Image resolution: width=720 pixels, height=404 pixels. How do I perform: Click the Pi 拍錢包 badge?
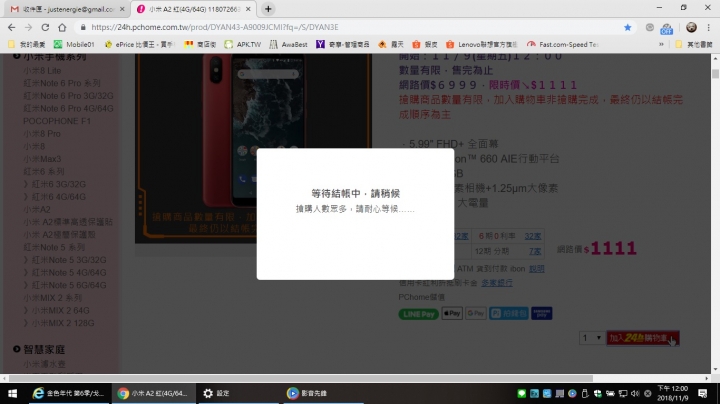[509, 314]
